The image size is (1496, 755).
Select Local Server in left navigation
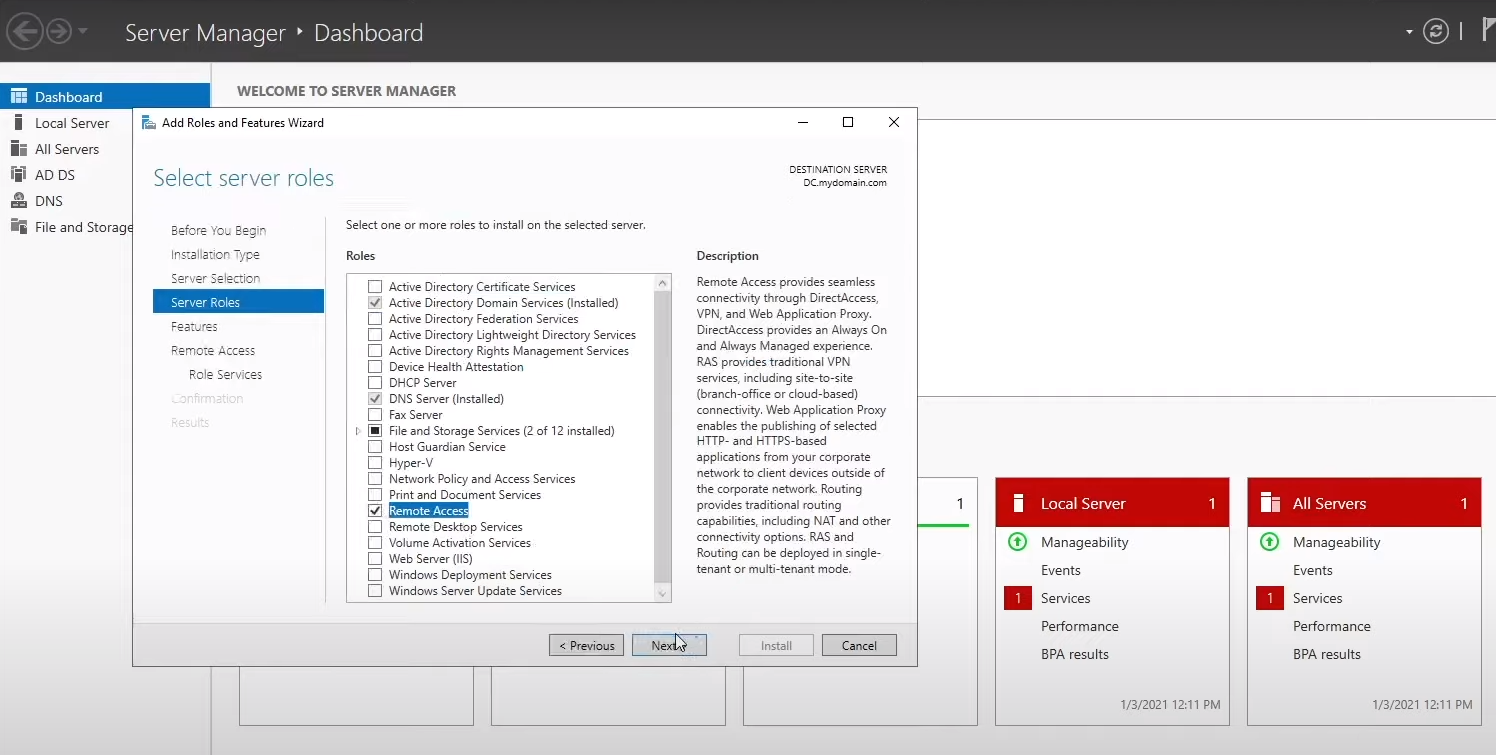coord(72,123)
